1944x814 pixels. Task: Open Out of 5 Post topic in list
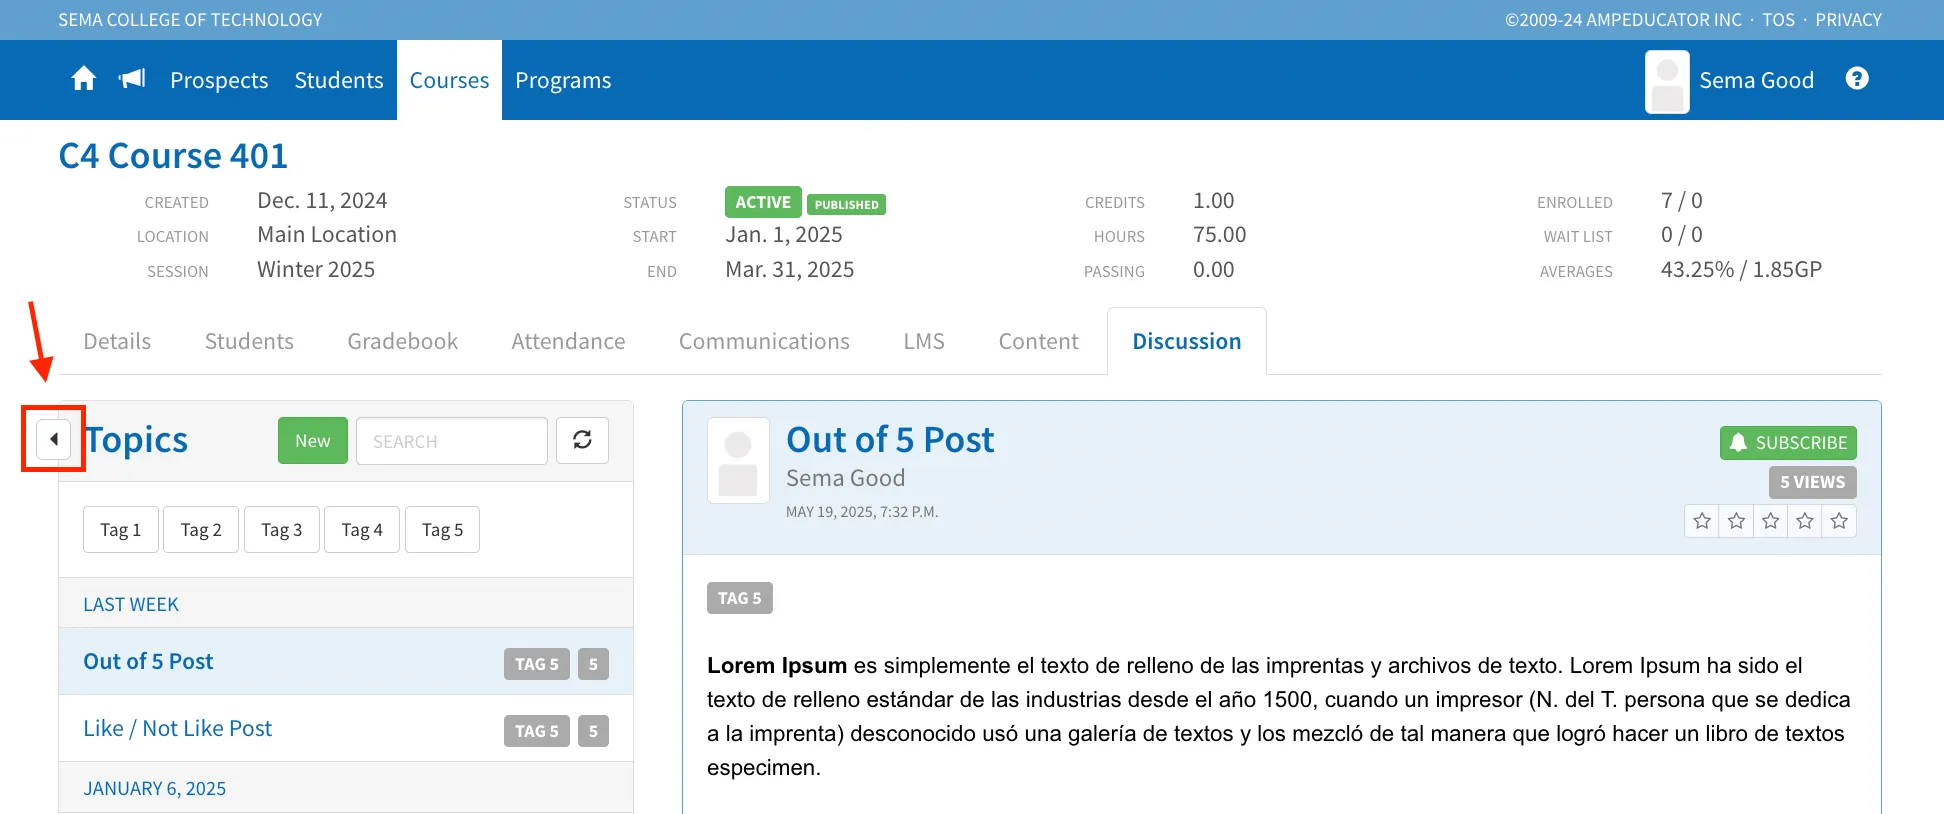(x=346, y=661)
